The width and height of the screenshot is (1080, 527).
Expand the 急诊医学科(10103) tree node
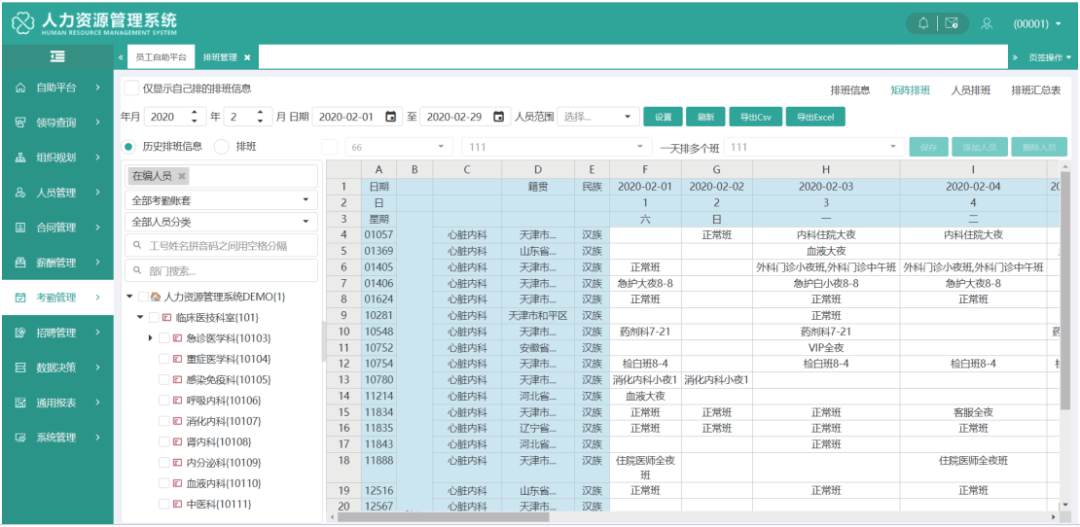click(x=151, y=338)
